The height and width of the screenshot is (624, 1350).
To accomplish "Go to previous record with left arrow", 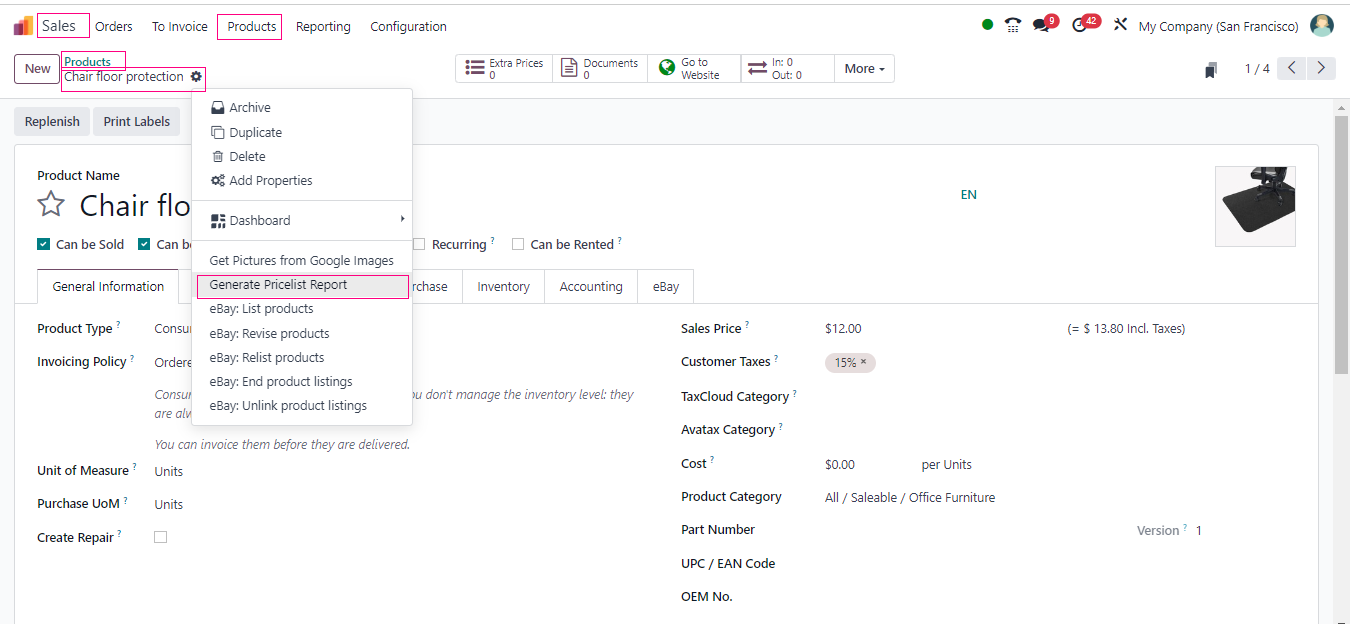I will tap(1291, 68).
